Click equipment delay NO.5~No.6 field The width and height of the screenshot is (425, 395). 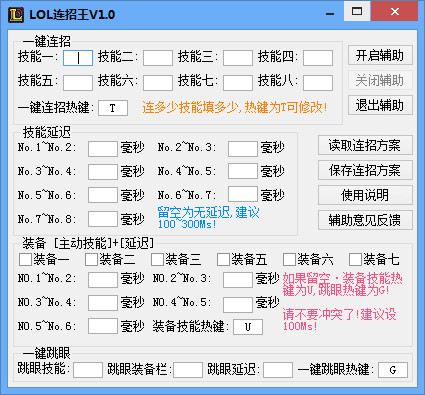tap(103, 326)
